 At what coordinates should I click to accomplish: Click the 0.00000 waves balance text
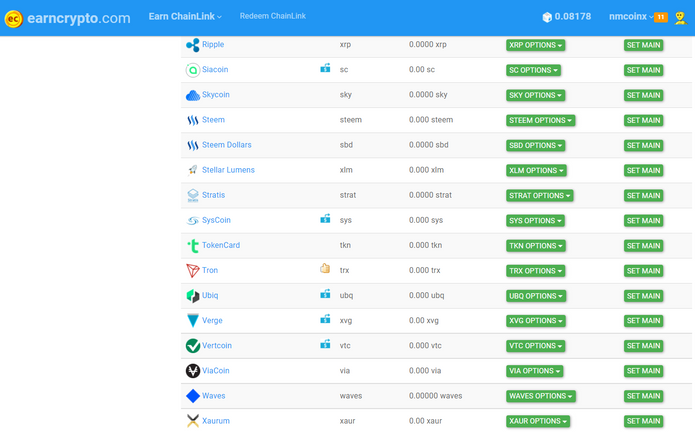point(435,396)
